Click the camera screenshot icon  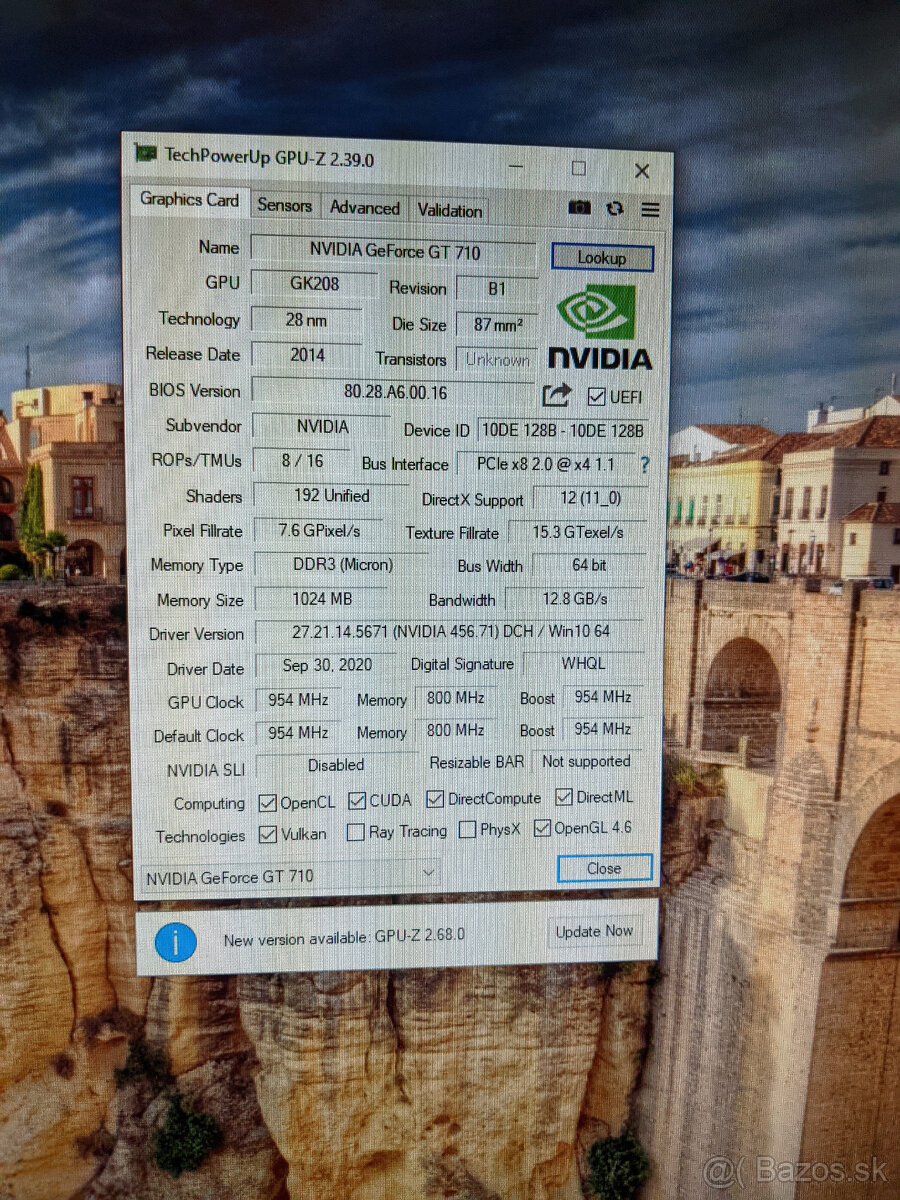[580, 208]
